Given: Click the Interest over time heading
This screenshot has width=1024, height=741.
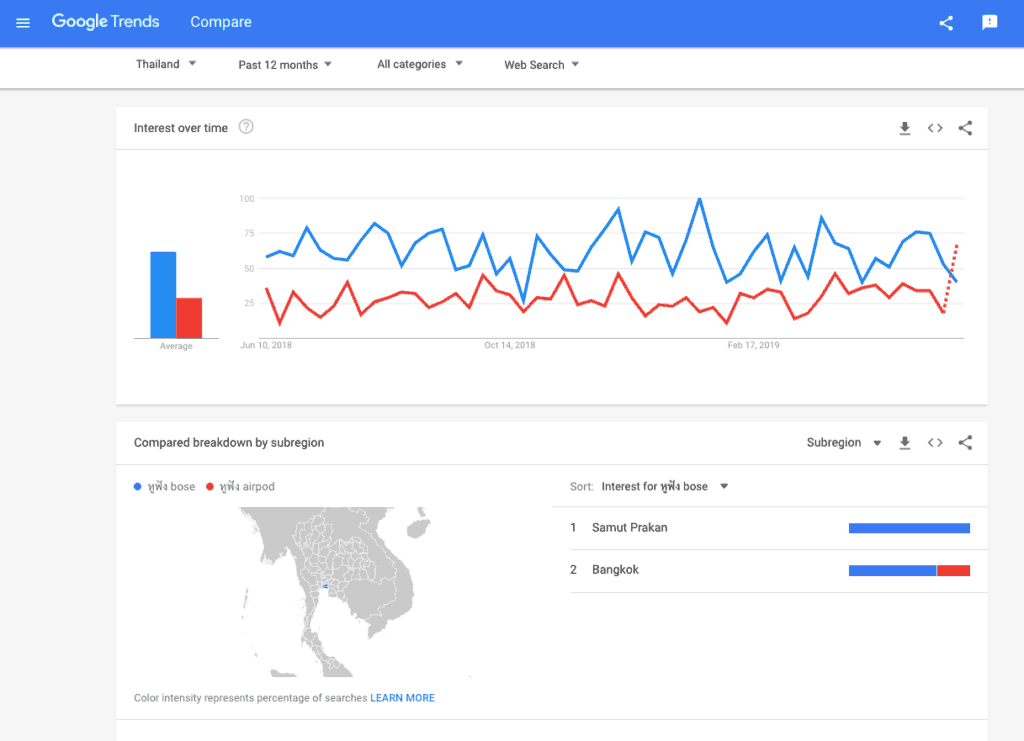Looking at the screenshot, I should (x=181, y=128).
